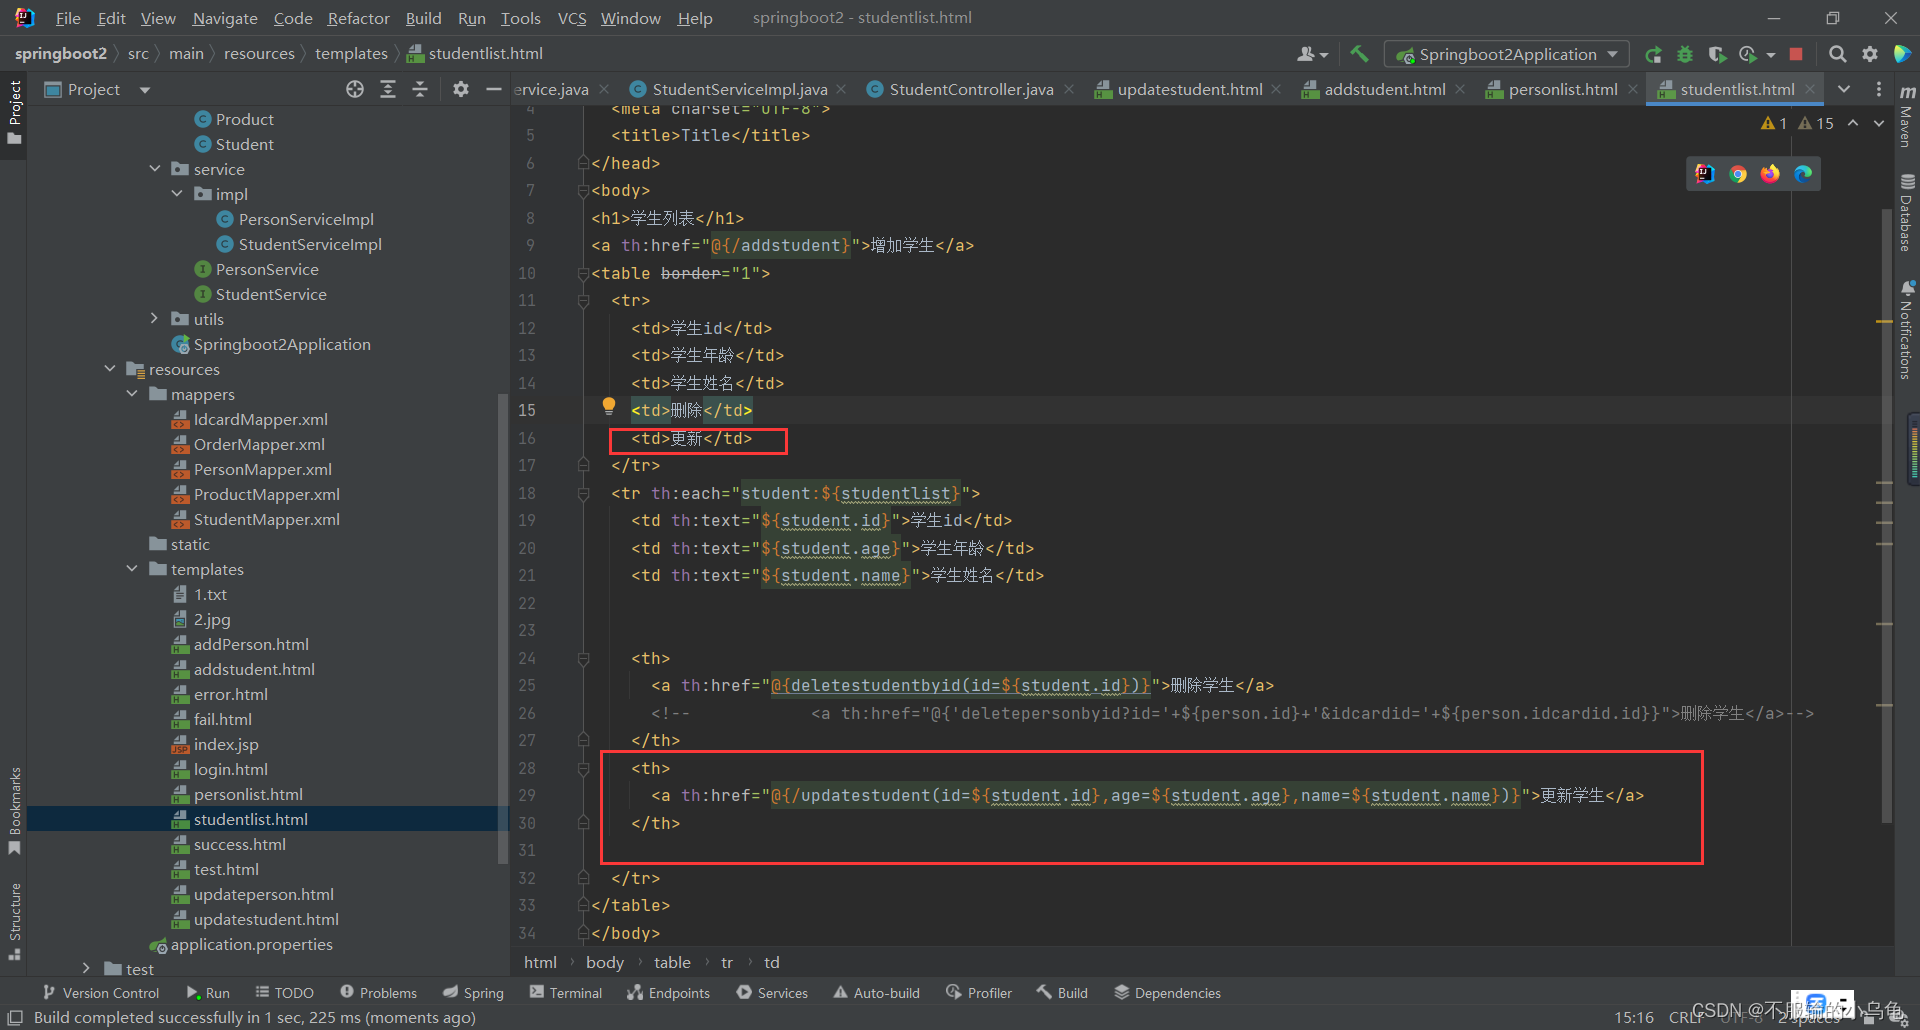
Task: Toggle the Project side tab
Action: pyautogui.click(x=15, y=112)
